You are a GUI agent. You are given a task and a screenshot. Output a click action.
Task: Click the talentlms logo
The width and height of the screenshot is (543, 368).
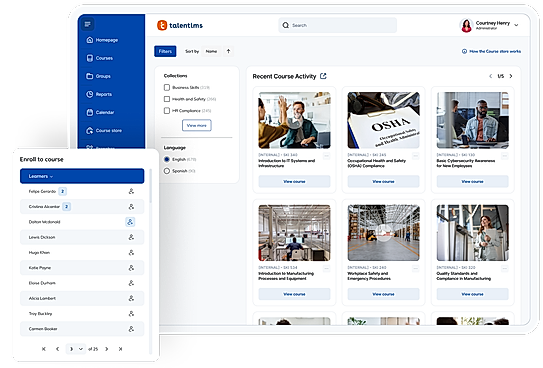[x=180, y=25]
